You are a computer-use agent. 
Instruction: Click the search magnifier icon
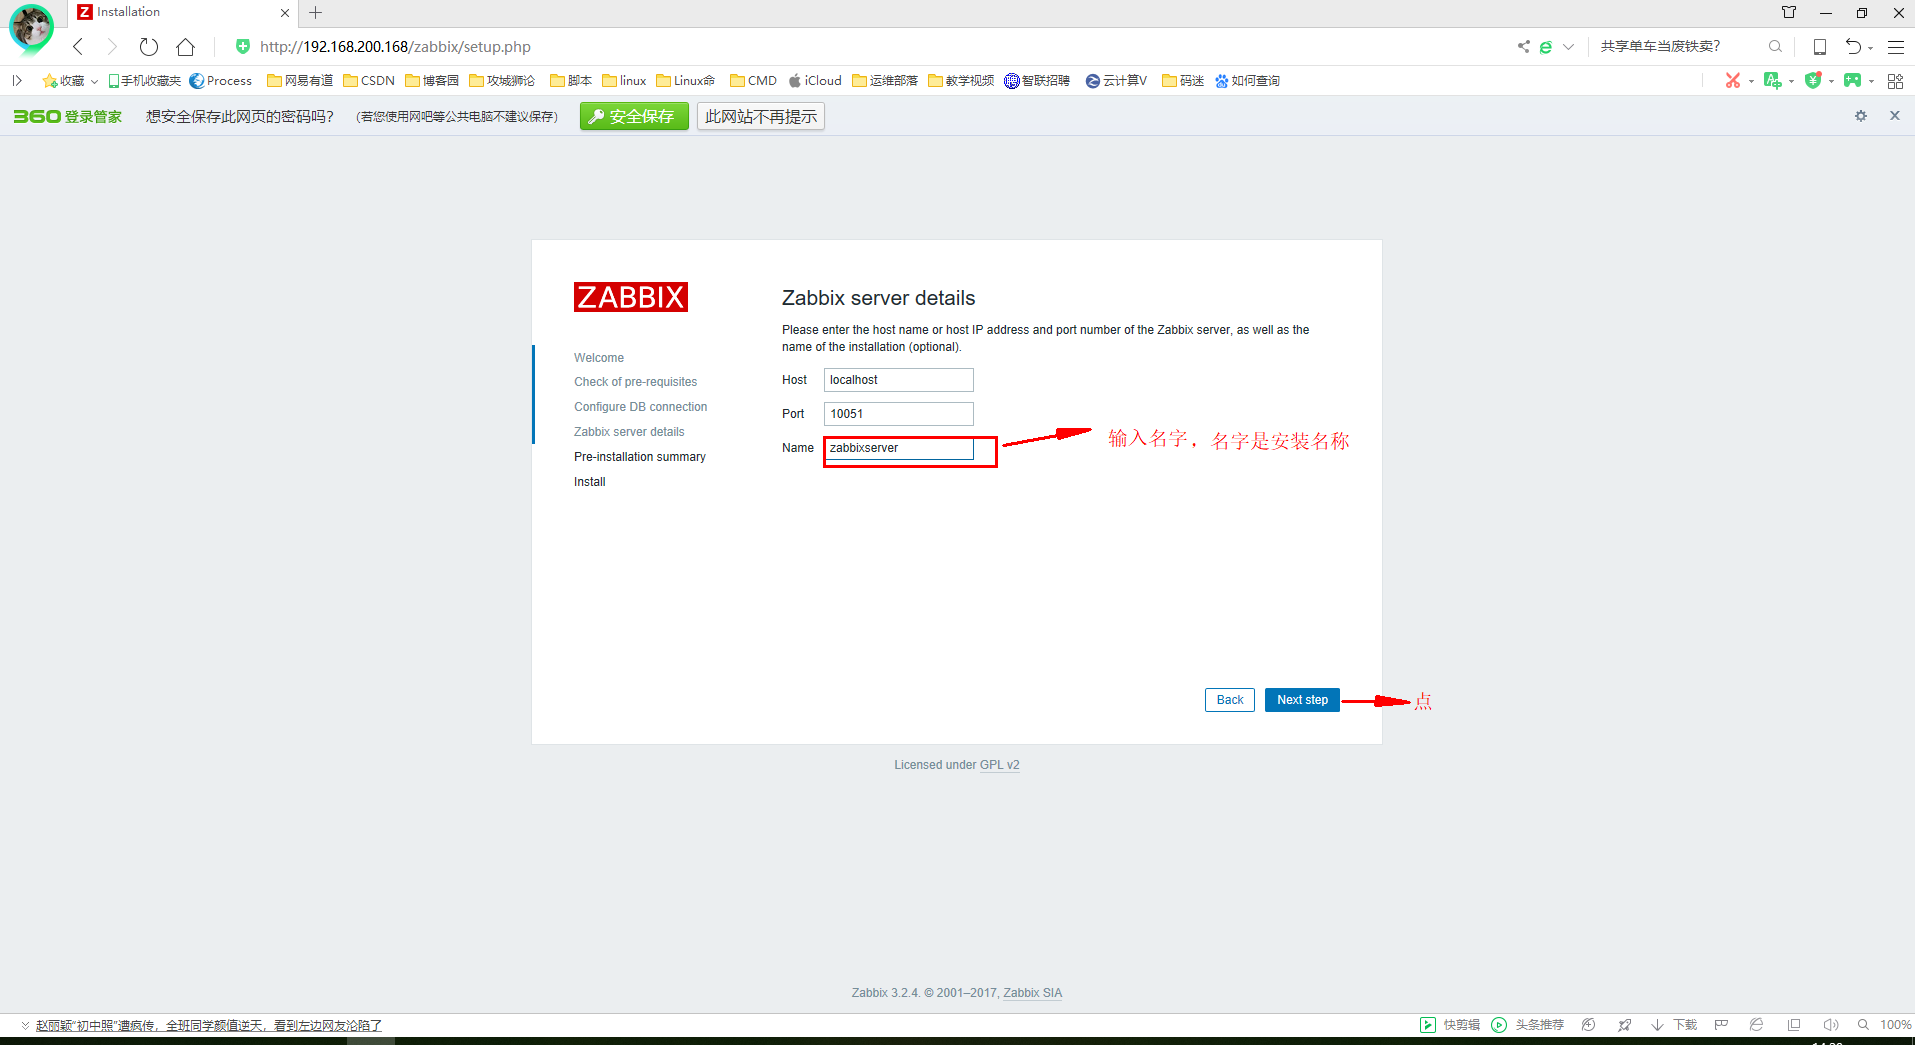1775,46
